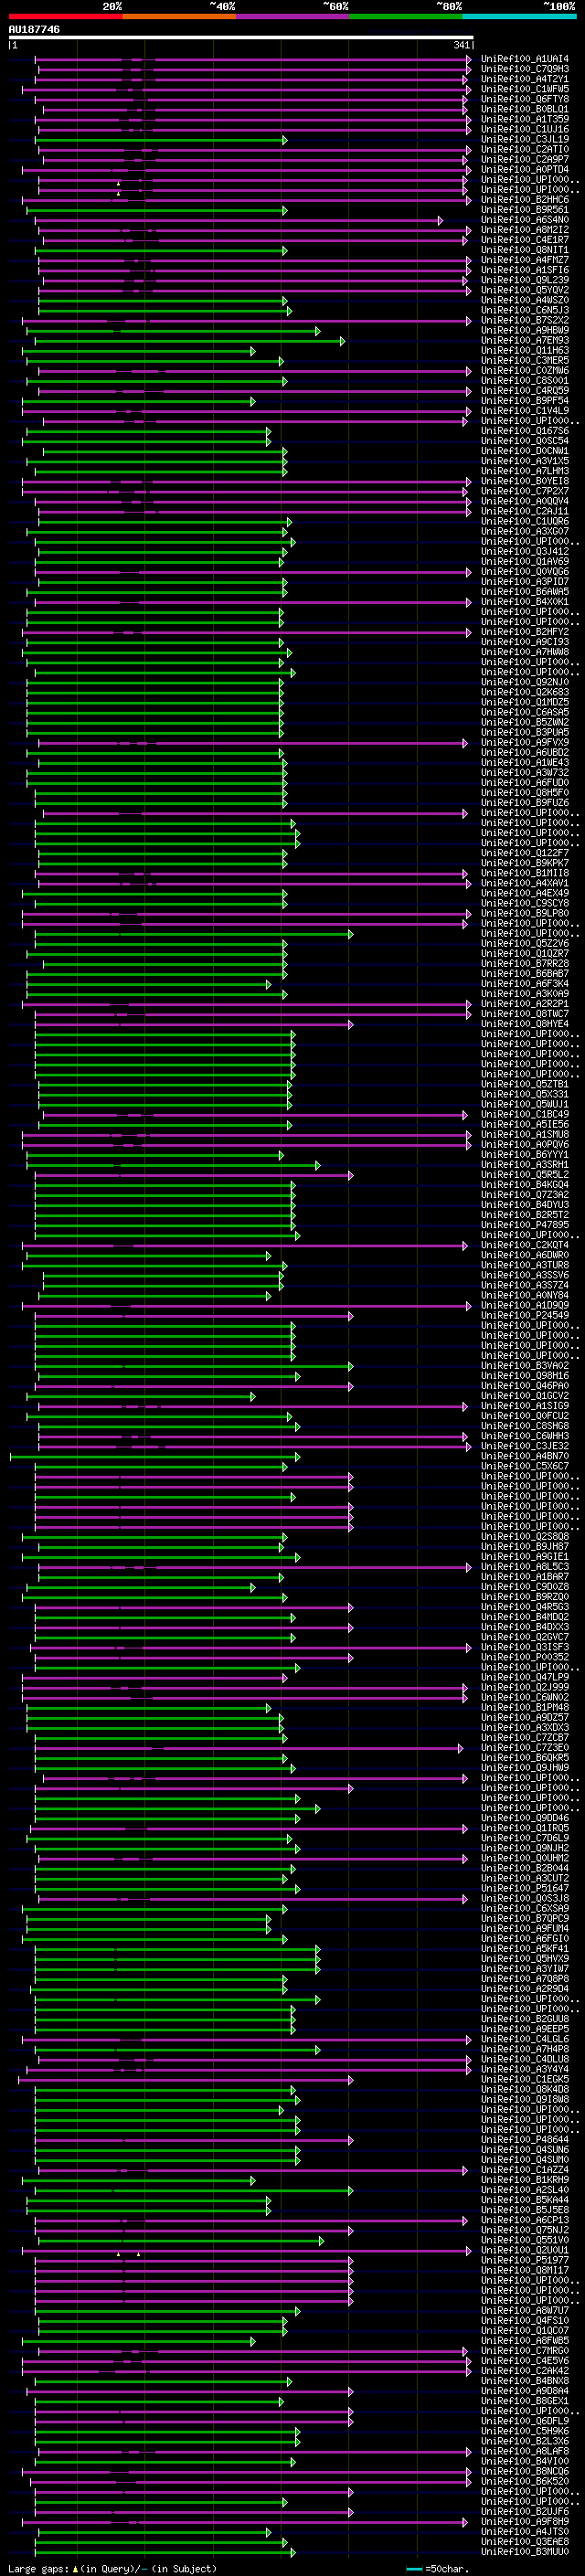Image resolution: width=585 pixels, height=2576 pixels.
Task: Click the purple alignment bar of UniRef100_A6S4N0
Action: tap(239, 220)
